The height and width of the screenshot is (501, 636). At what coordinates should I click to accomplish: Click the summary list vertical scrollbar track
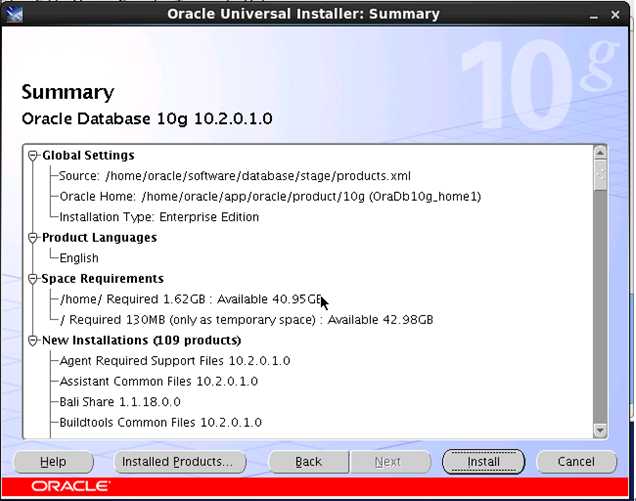tap(600, 306)
